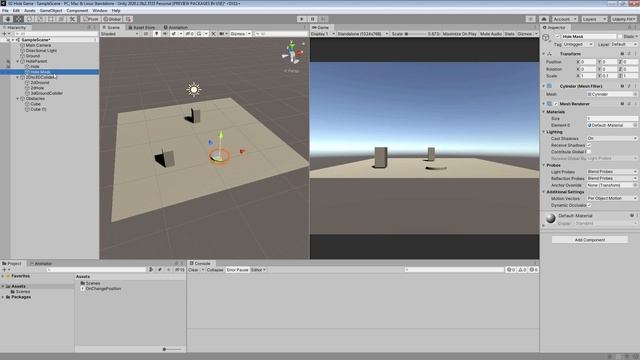Open the editor Layout dropdown

tap(623, 19)
